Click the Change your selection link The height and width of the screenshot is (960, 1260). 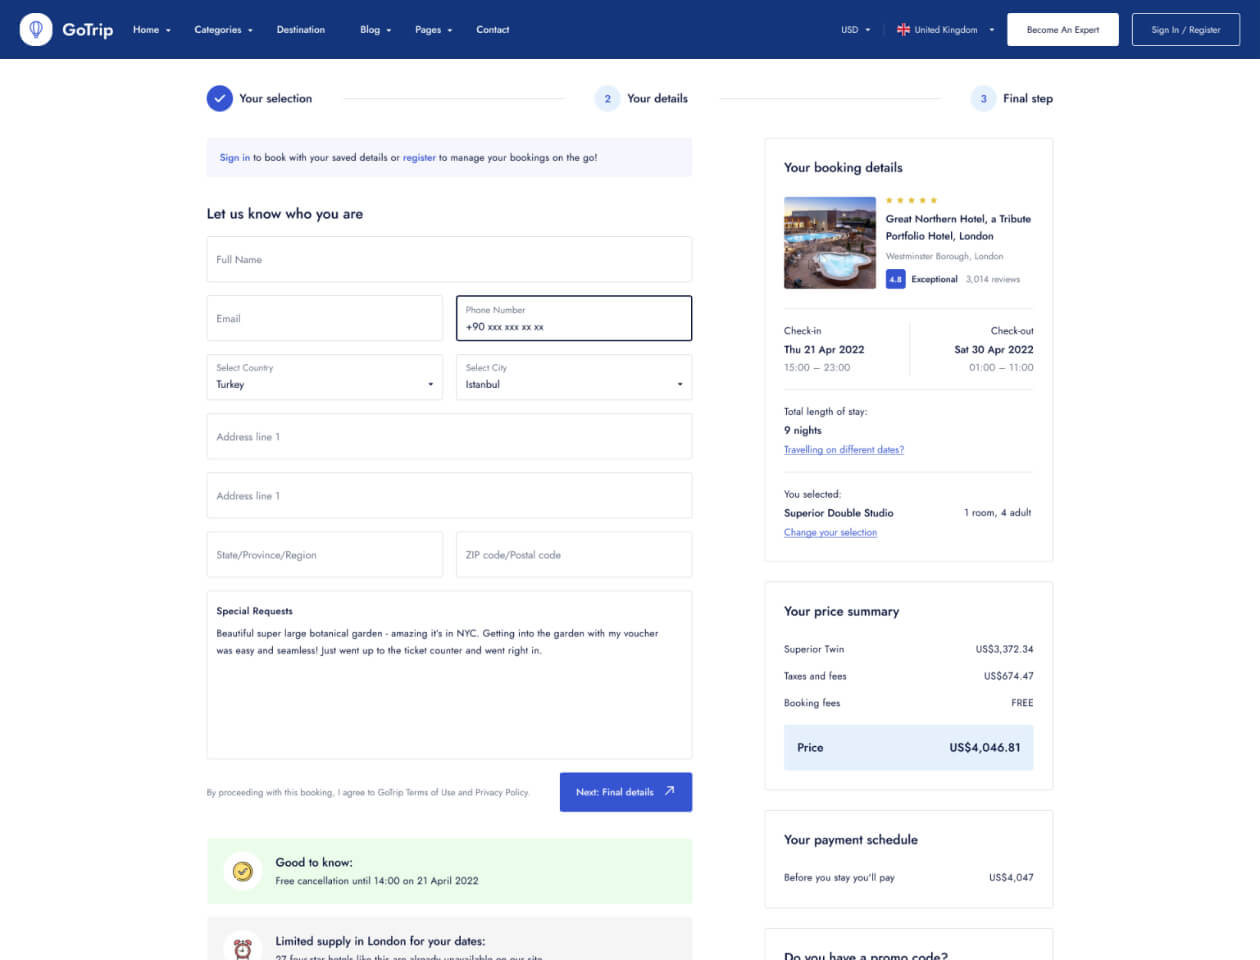pyautogui.click(x=830, y=533)
